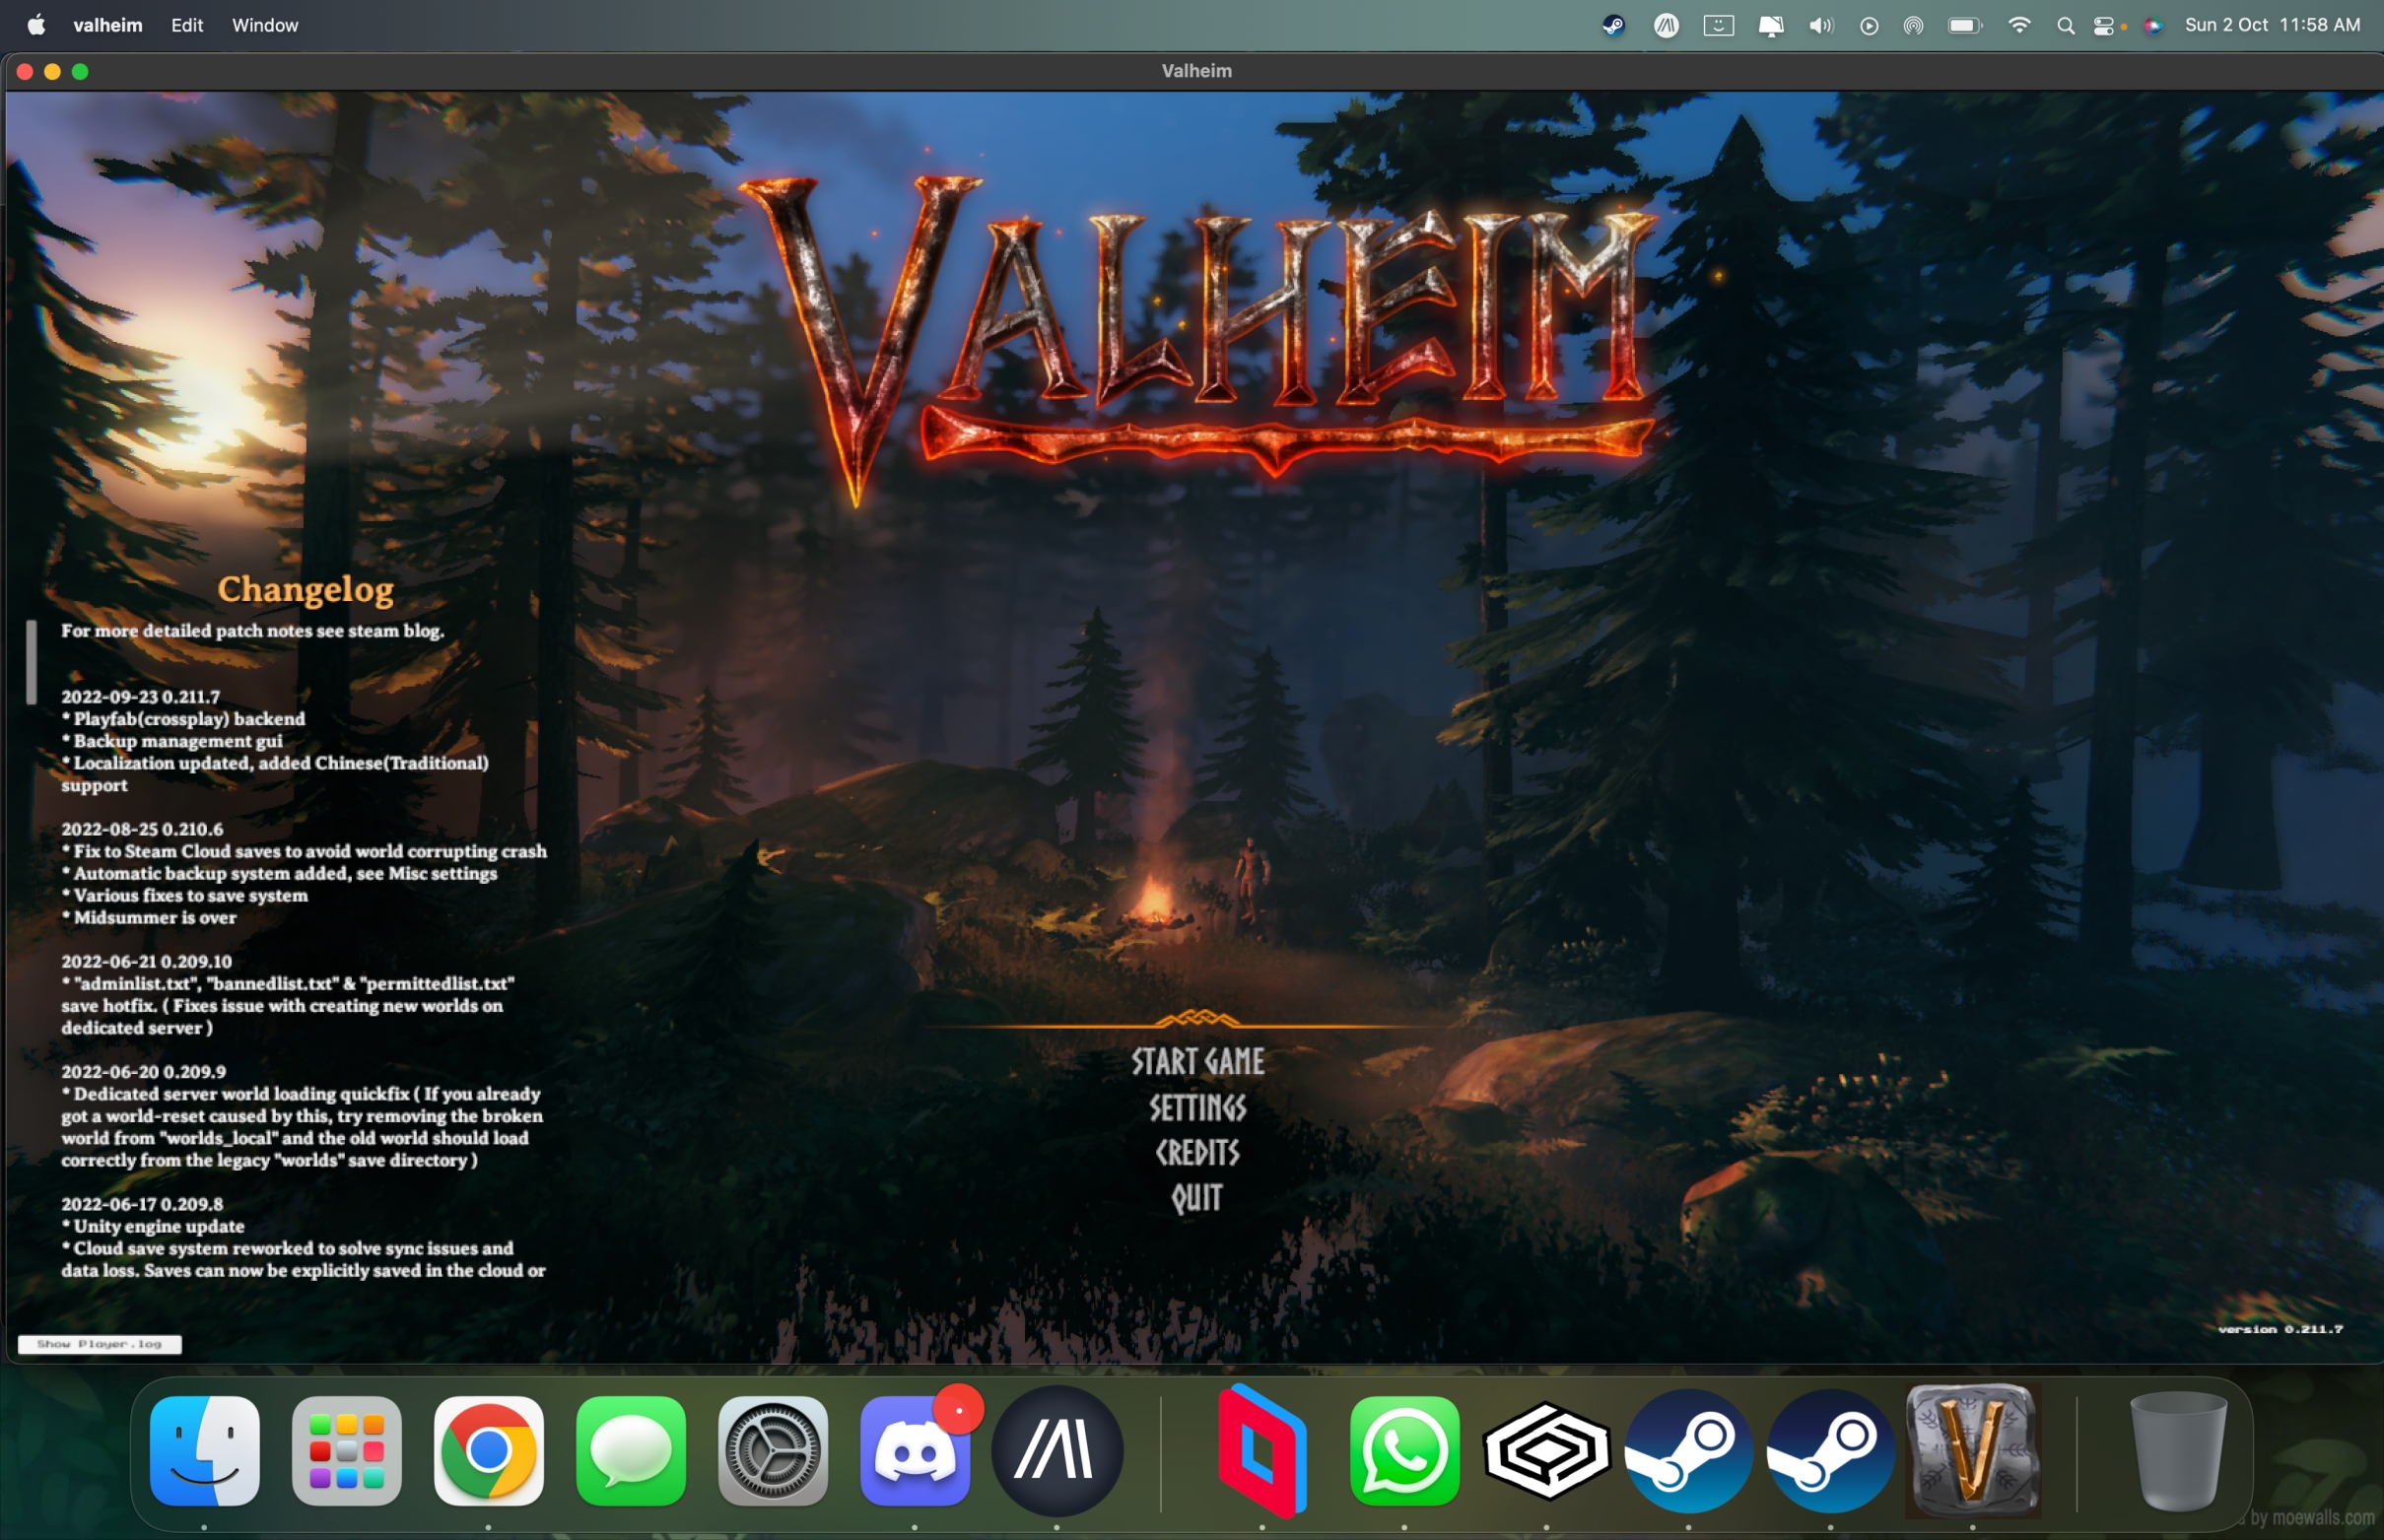Open the Now Playing menu bar icon
The width and height of the screenshot is (2384, 1540).
tap(1869, 25)
